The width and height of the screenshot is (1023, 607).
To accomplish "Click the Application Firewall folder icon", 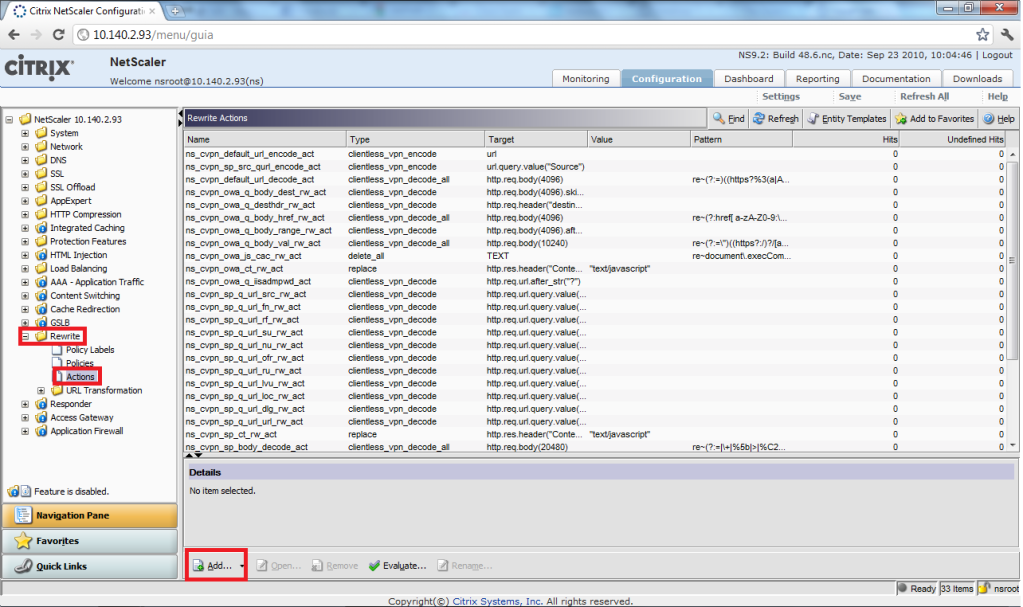I will click(41, 431).
